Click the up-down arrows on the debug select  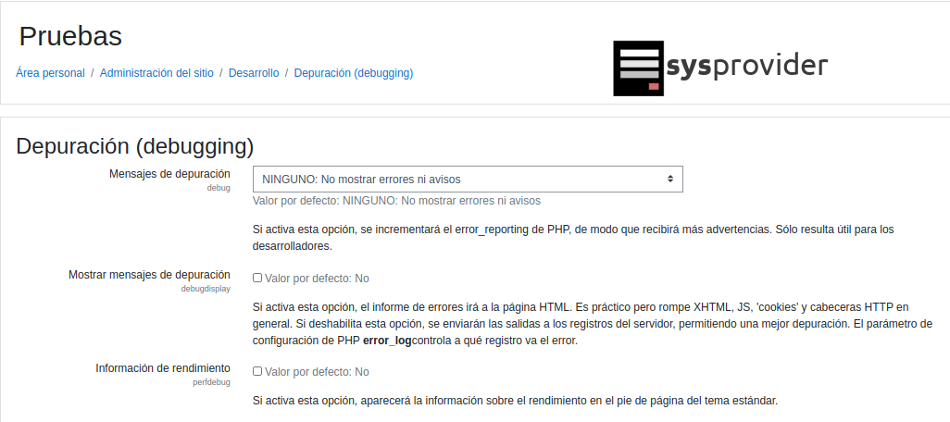(670, 179)
